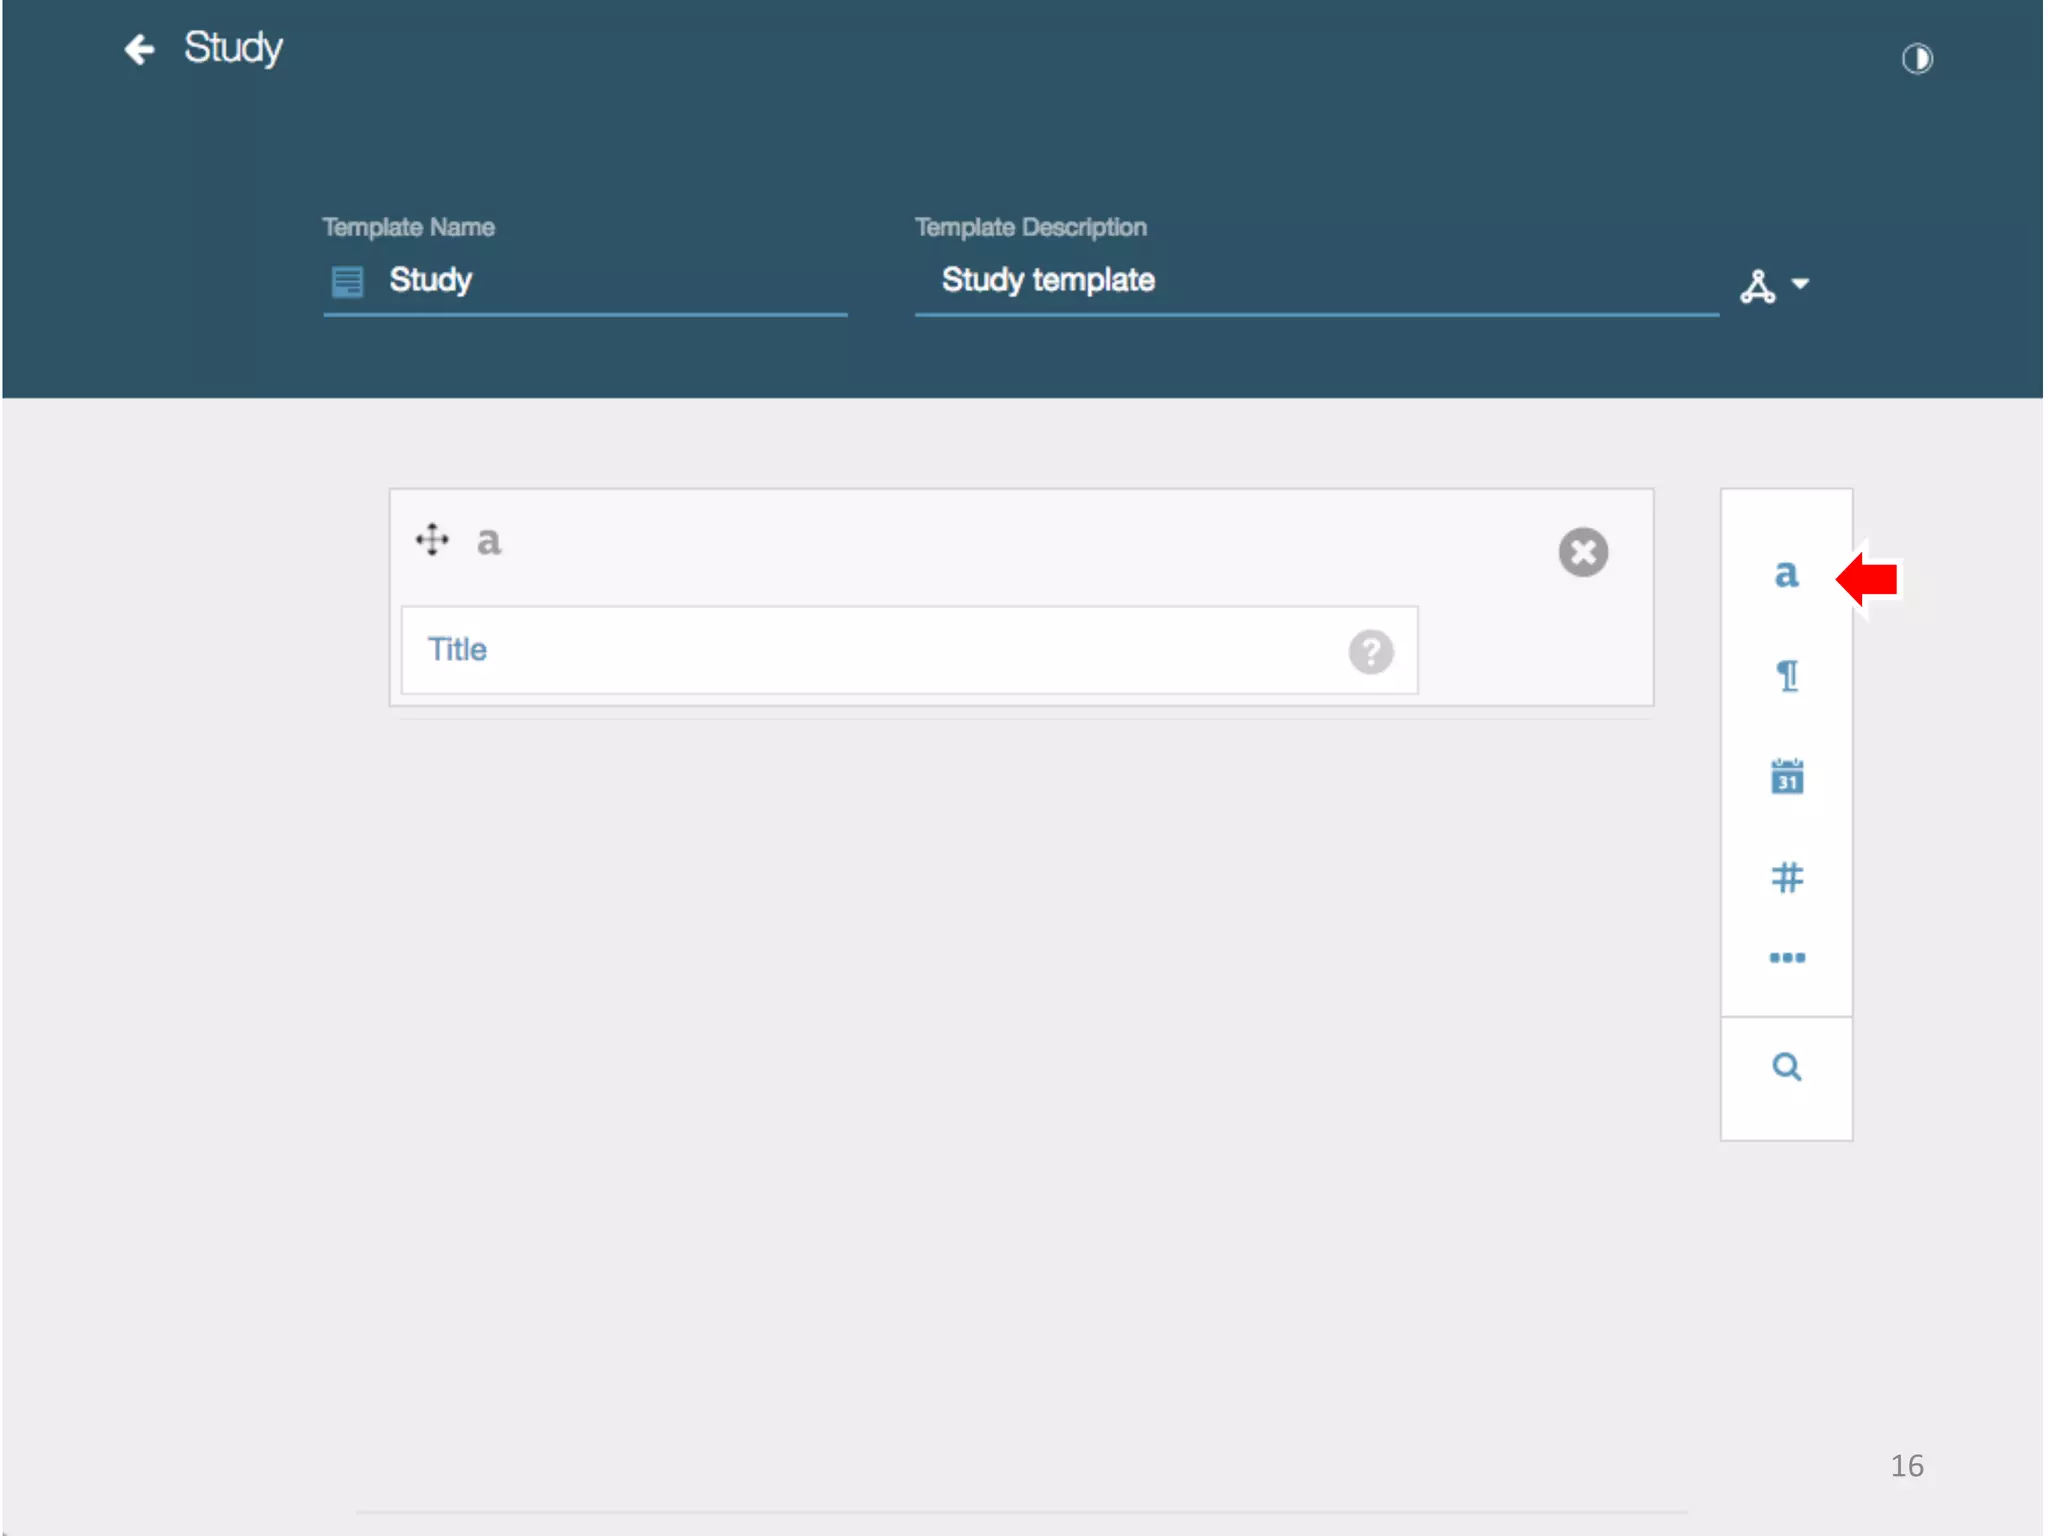This screenshot has height=1536, width=2048.
Task: Click the search magnifier in the sidebar
Action: [x=1787, y=1067]
